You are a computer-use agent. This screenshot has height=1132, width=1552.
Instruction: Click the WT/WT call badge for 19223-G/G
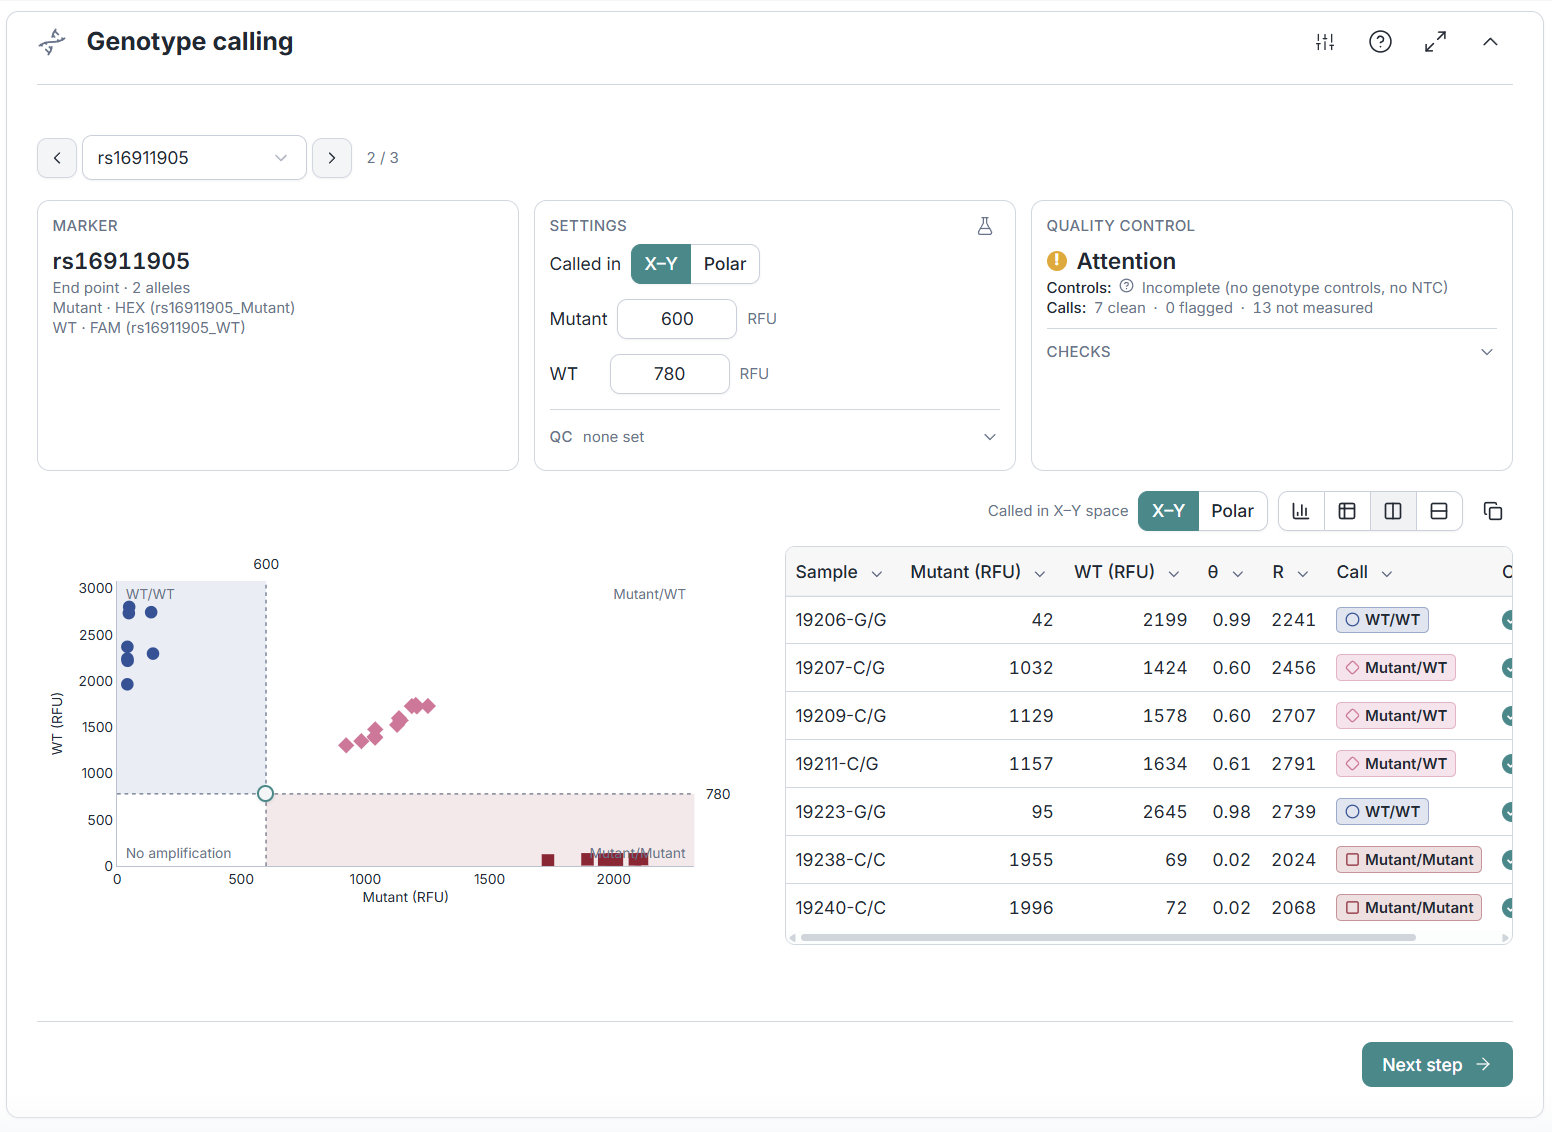click(1382, 812)
